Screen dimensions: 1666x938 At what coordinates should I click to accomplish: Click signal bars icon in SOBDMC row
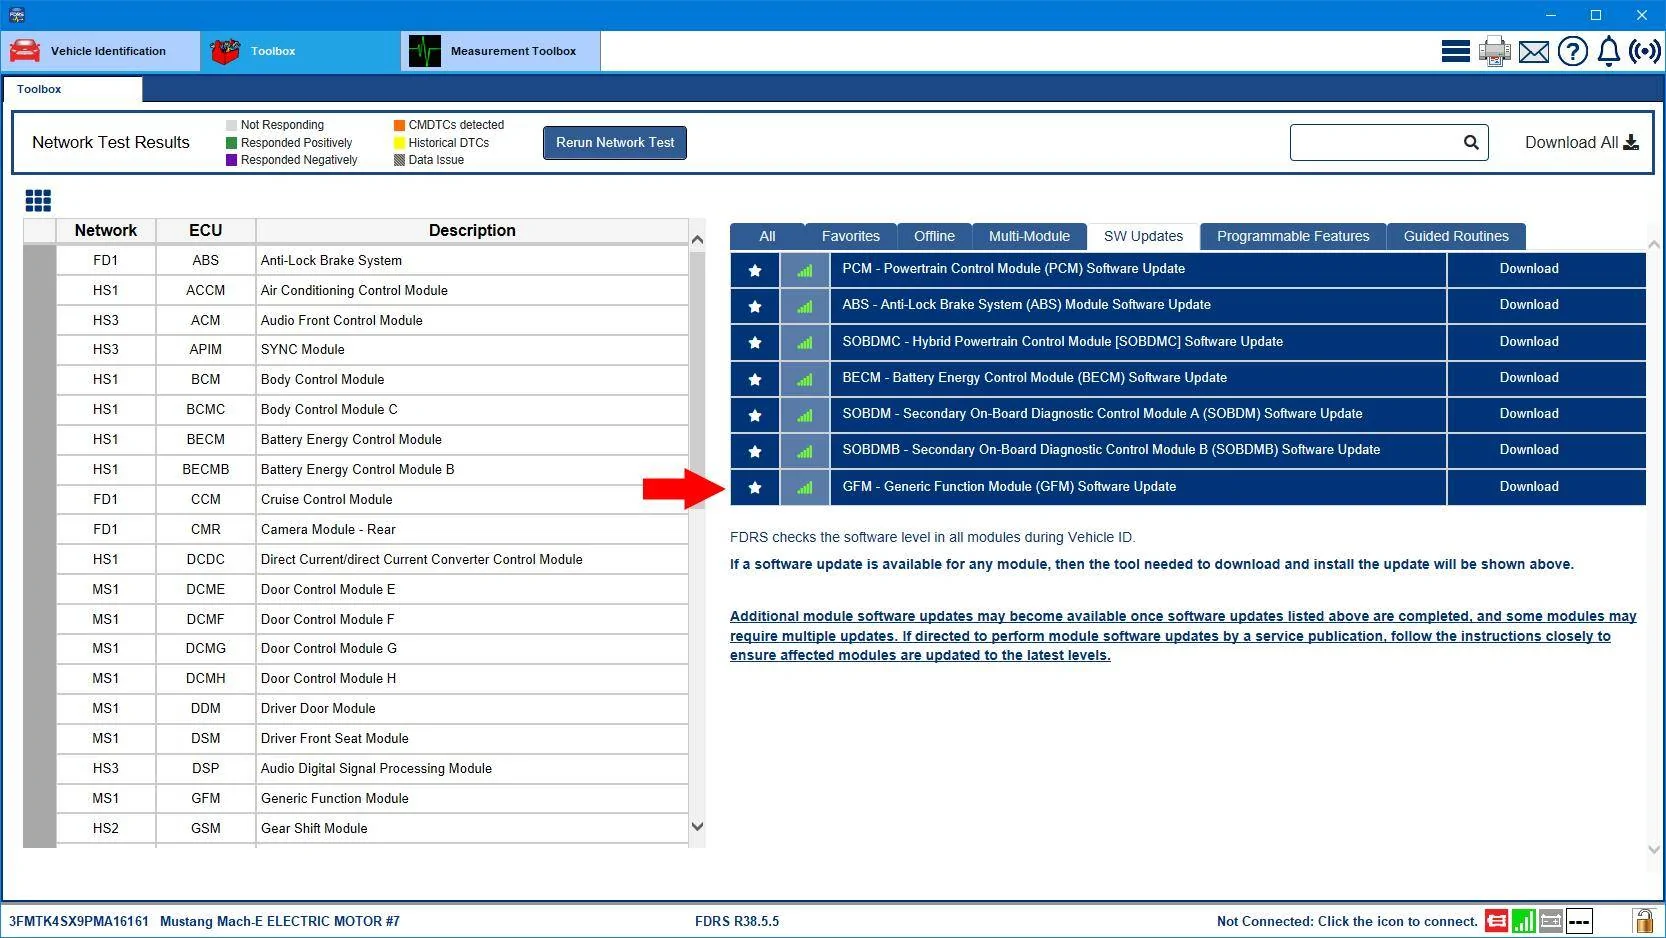point(805,342)
